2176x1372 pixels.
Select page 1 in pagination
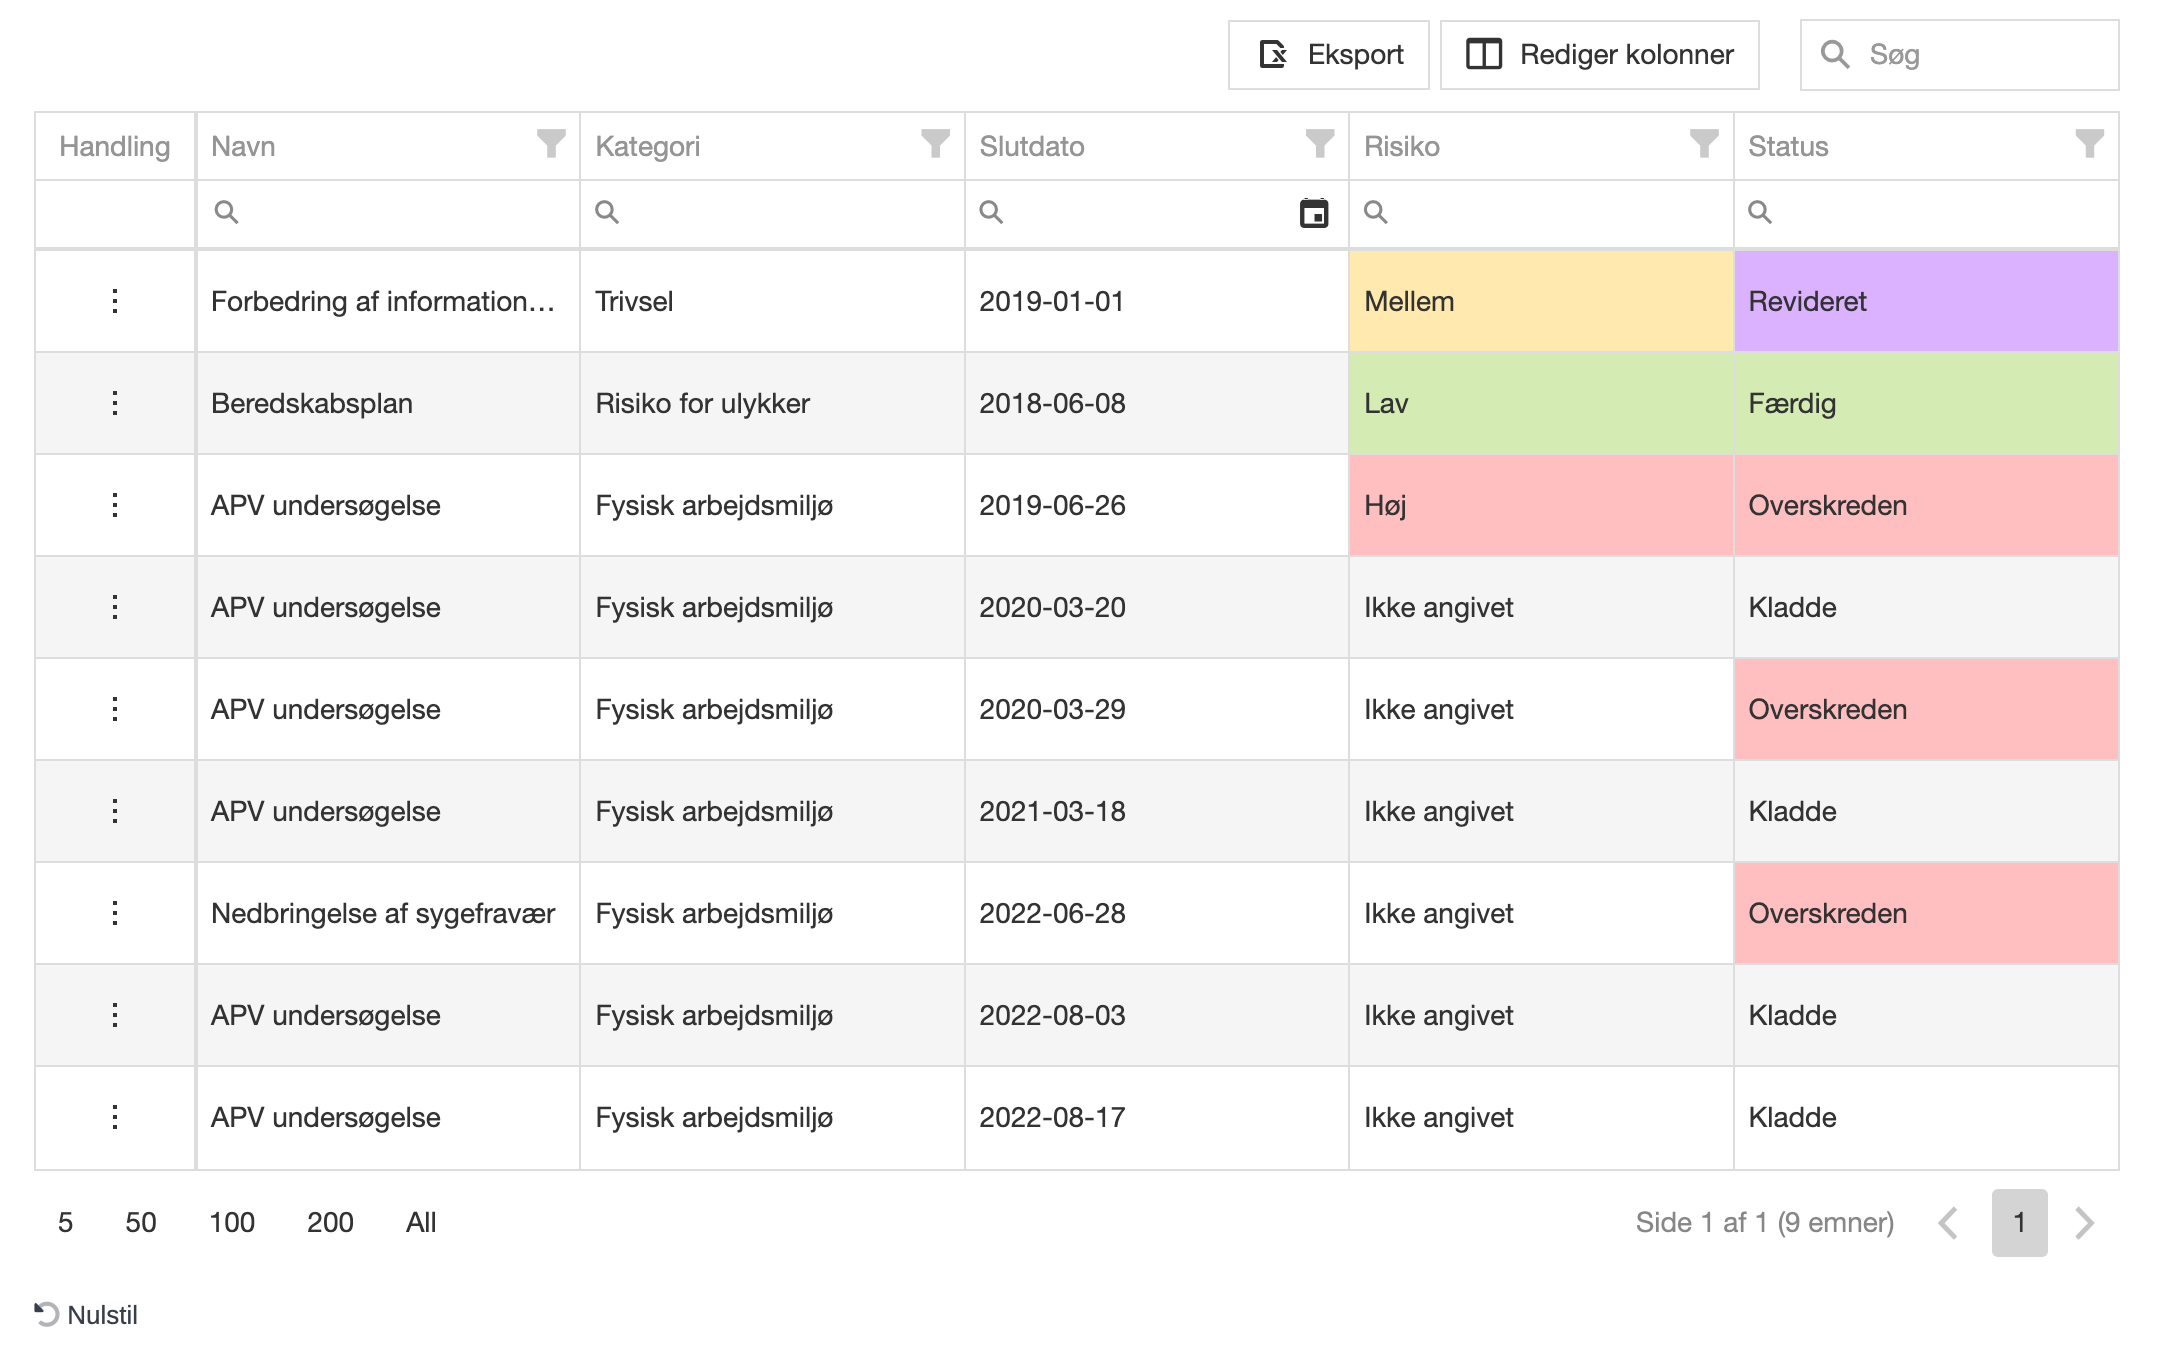2018,1222
